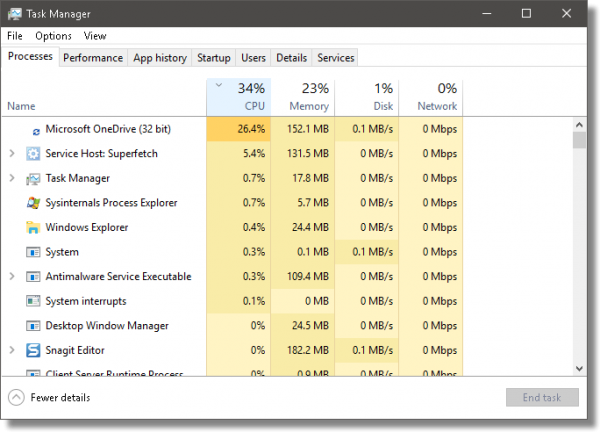Image resolution: width=600 pixels, height=432 pixels.
Task: Click Antimalware Service Executable row name
Action: coord(118,276)
